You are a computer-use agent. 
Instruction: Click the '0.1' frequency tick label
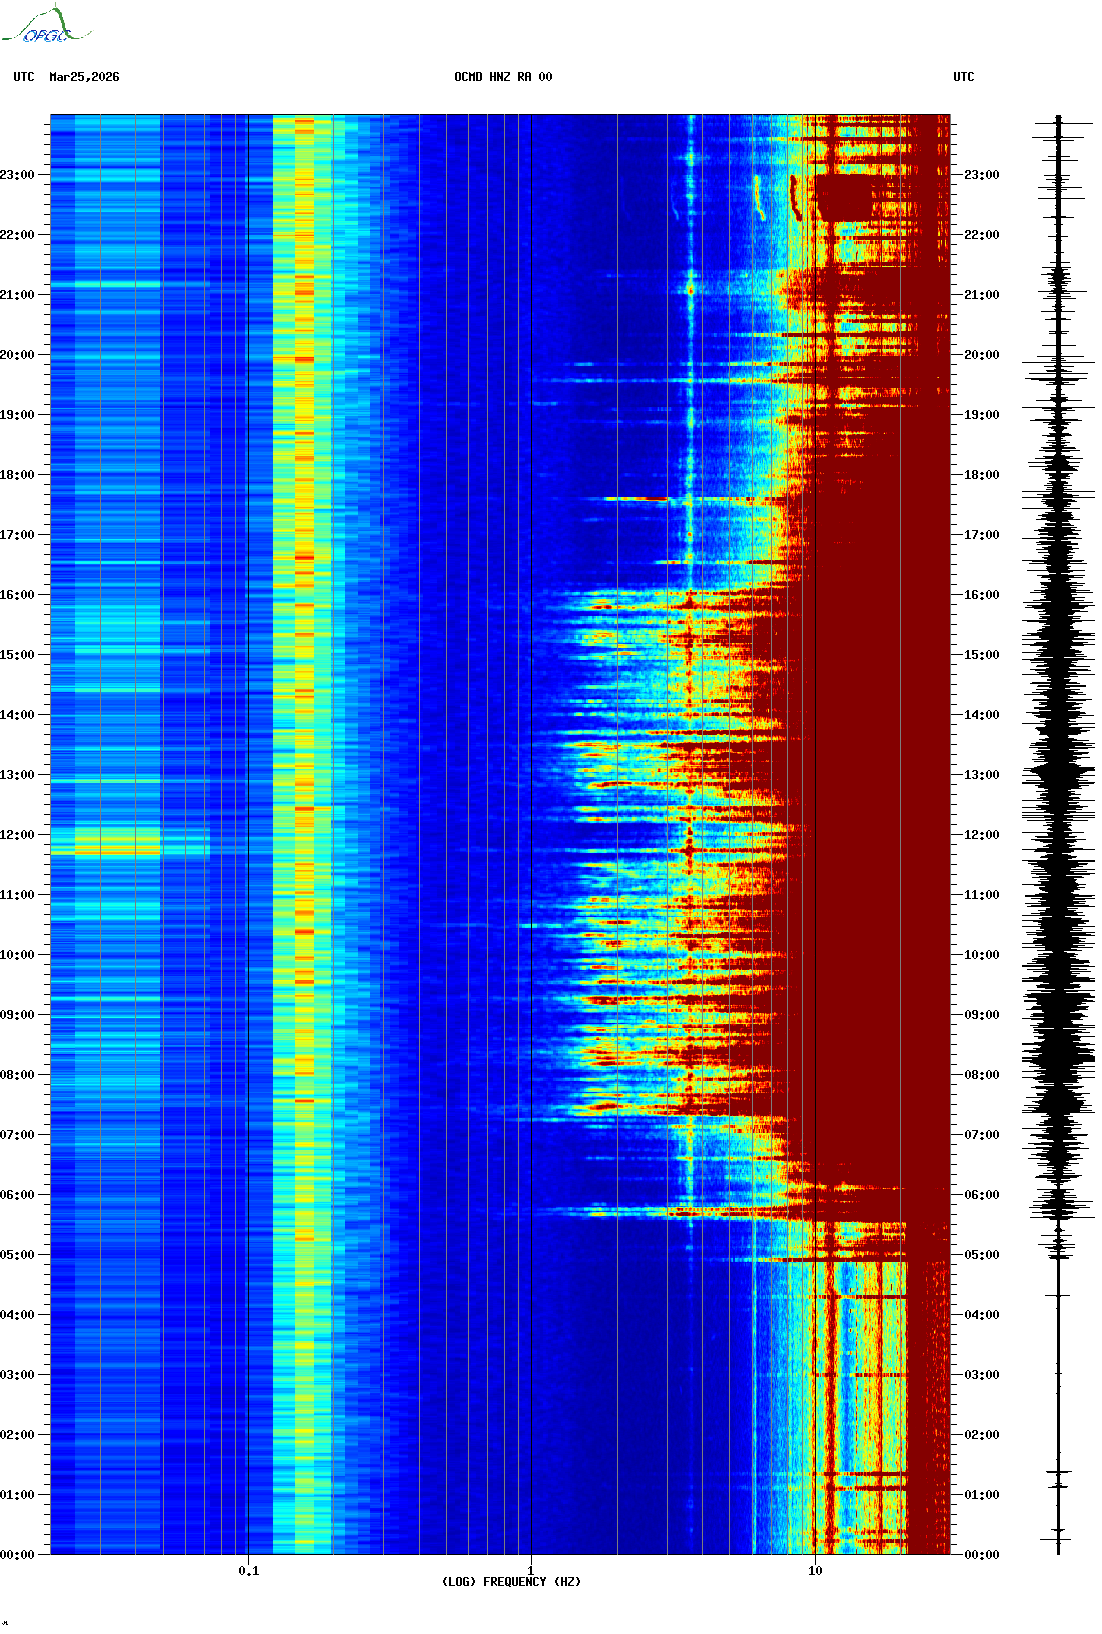(249, 1571)
